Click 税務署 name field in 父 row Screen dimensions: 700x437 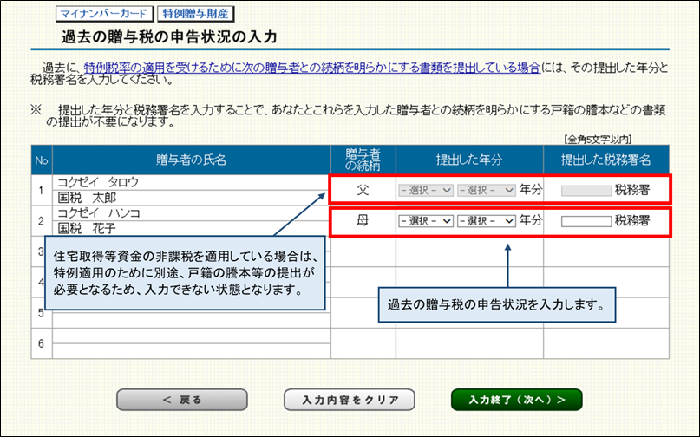click(585, 189)
